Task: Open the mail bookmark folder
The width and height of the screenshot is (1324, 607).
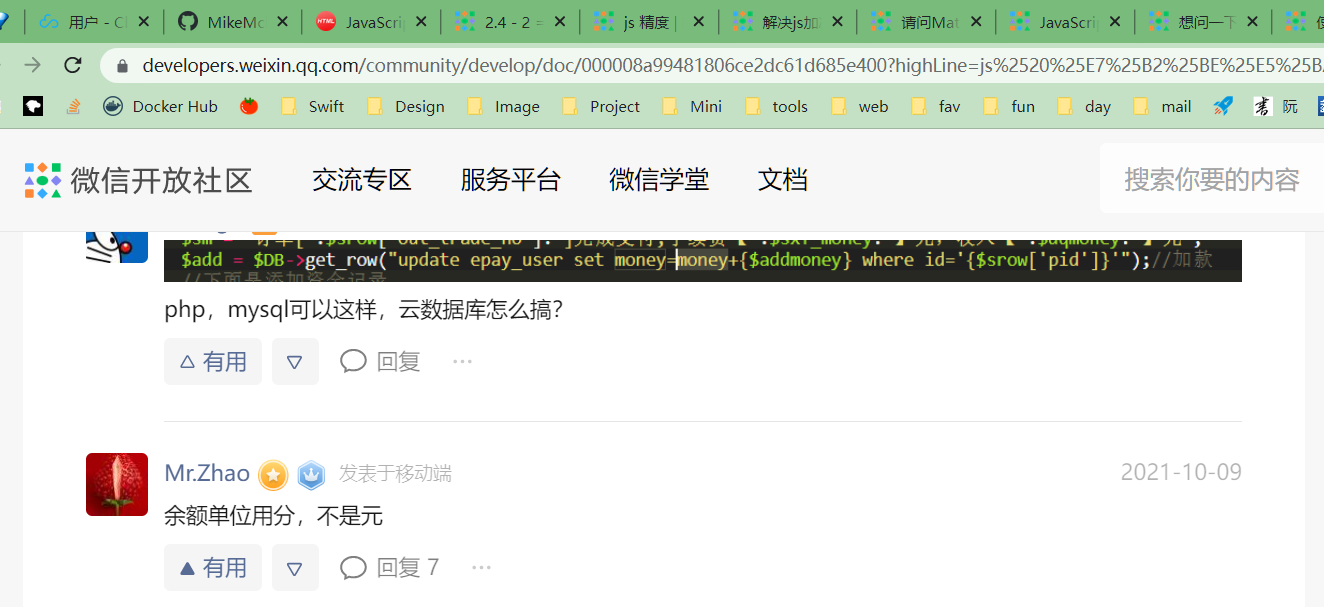Action: (x=1162, y=106)
